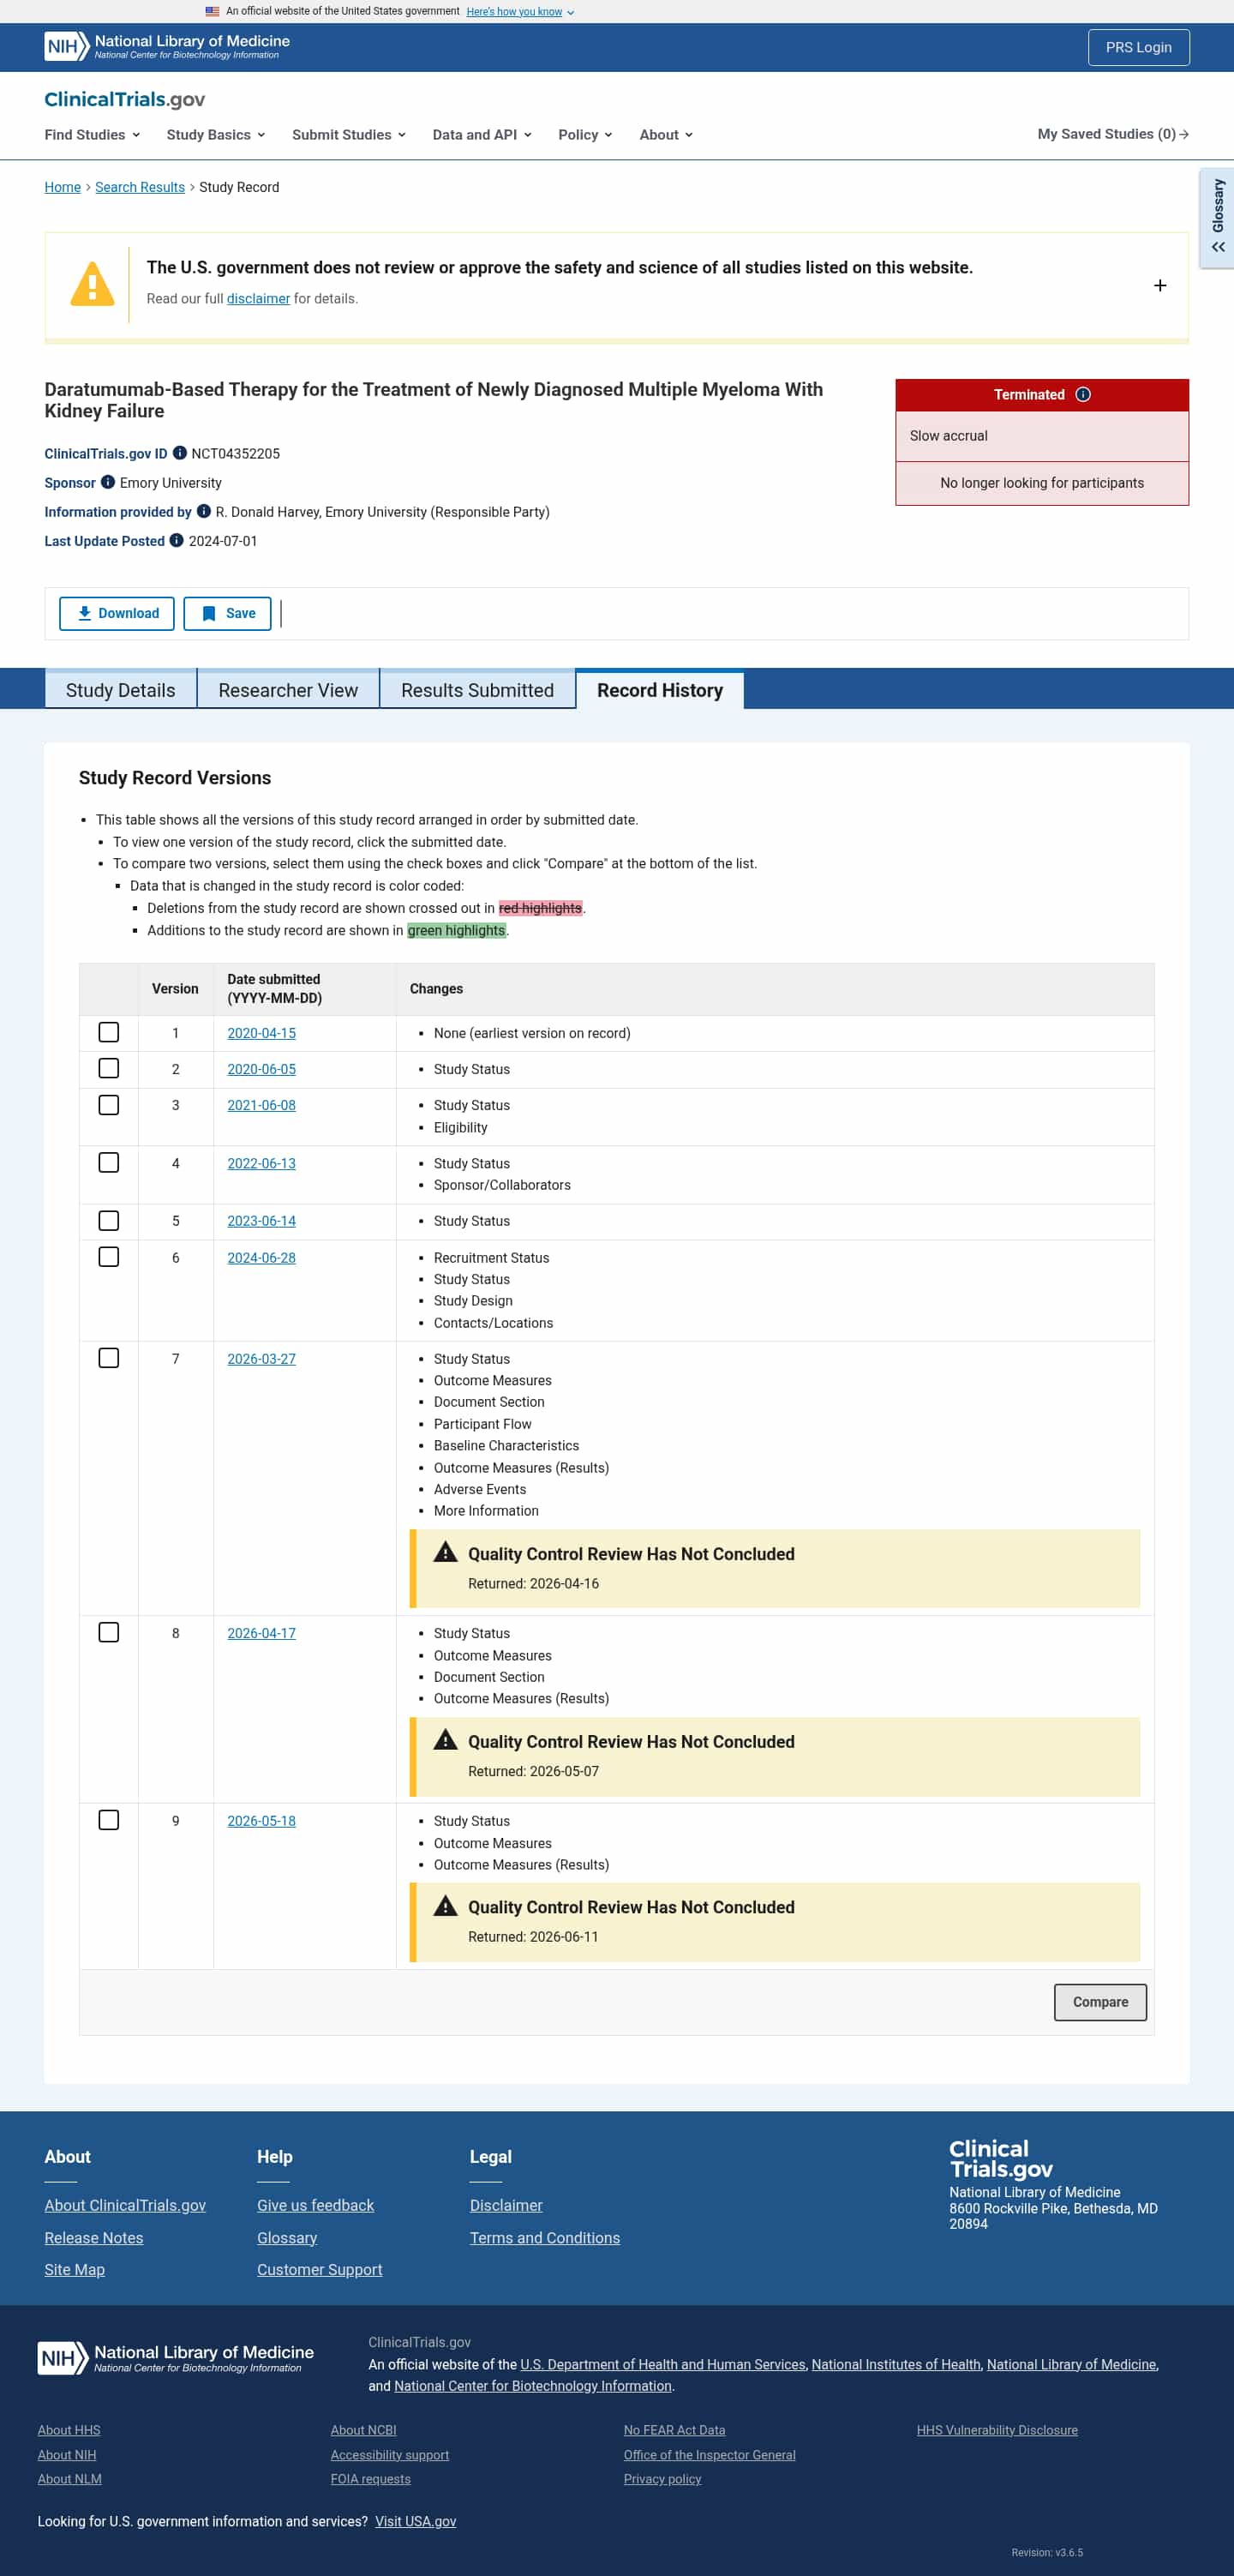1234x2576 pixels.
Task: Open the 2024-06-28 version
Action: (x=261, y=1257)
